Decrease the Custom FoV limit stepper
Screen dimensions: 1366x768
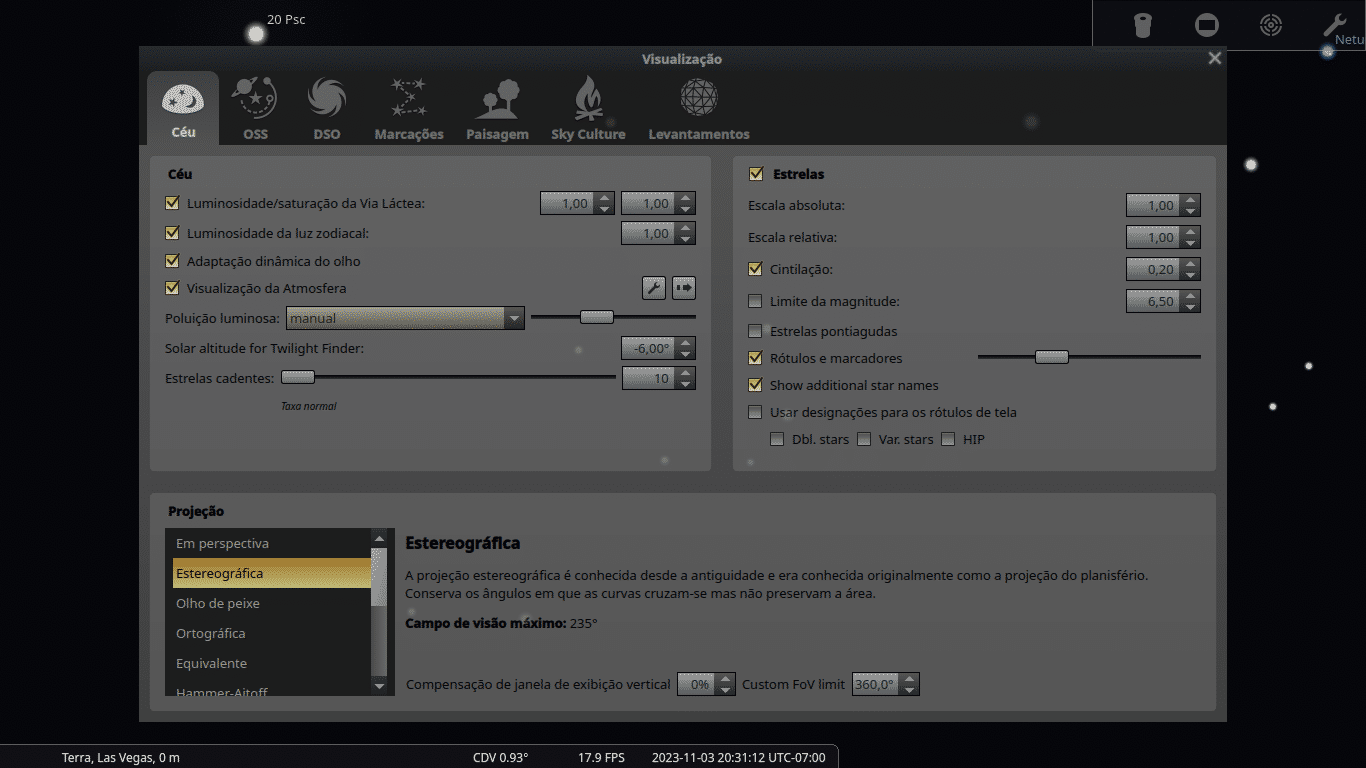(x=909, y=690)
